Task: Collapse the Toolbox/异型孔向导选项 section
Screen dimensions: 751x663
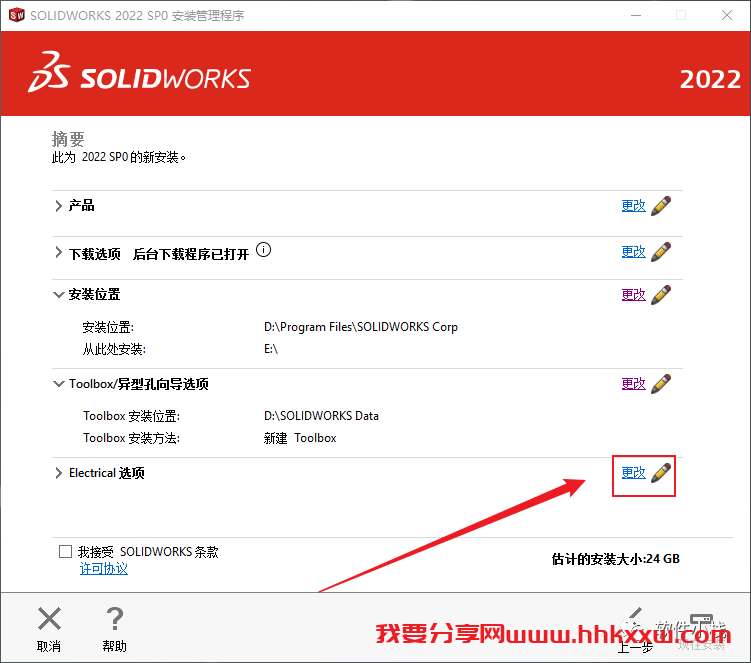Action: tap(58, 384)
